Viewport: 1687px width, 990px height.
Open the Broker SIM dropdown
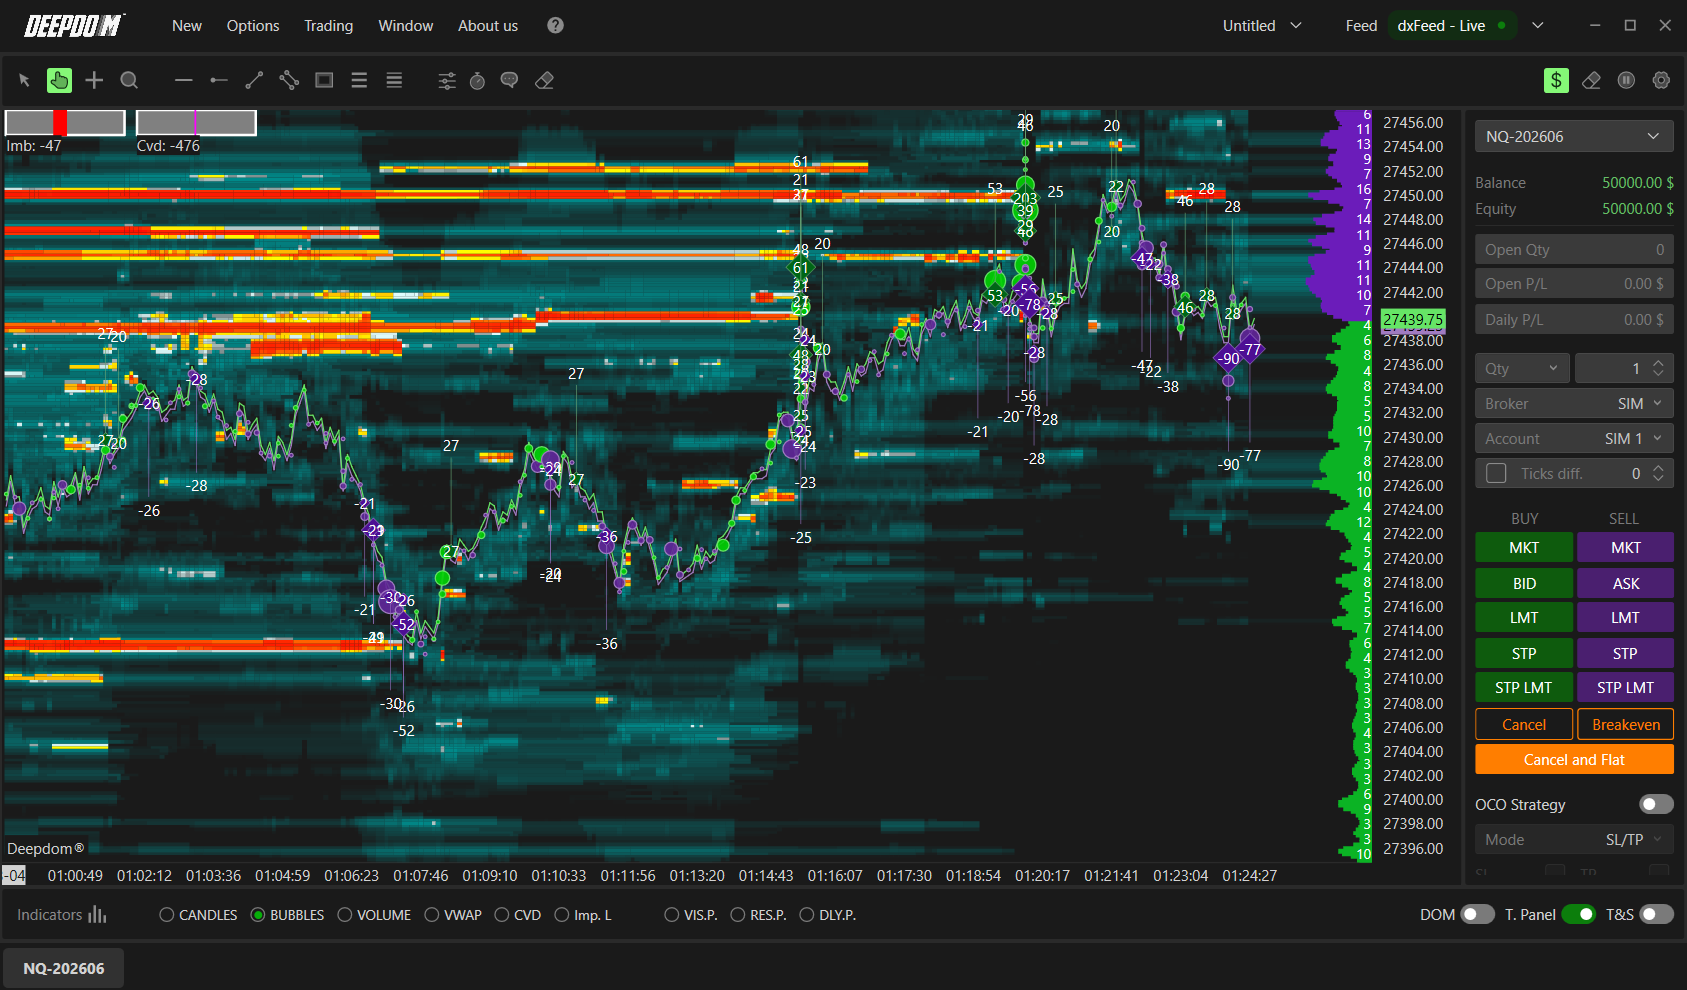[x=1574, y=404]
